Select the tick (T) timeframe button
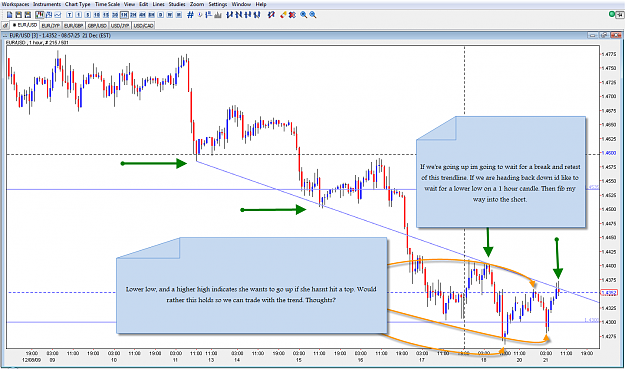625x369 pixels. 70,15
